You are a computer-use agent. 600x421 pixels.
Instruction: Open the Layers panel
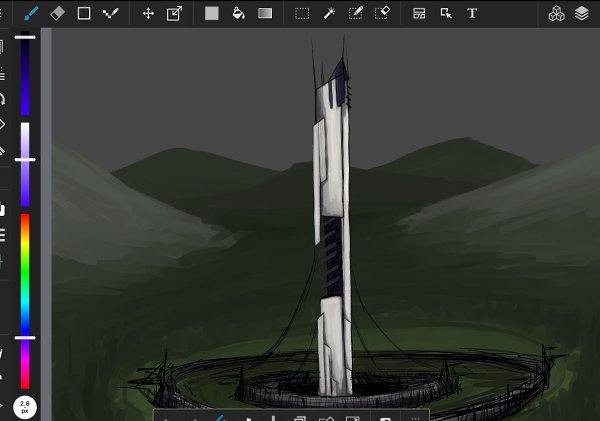[x=582, y=13]
